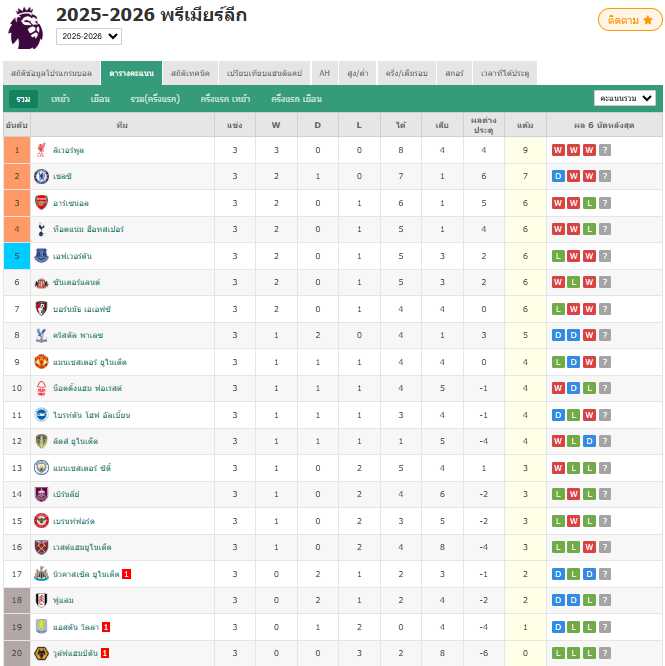
Task: Click the Chelsea club crest icon
Action: point(41,176)
